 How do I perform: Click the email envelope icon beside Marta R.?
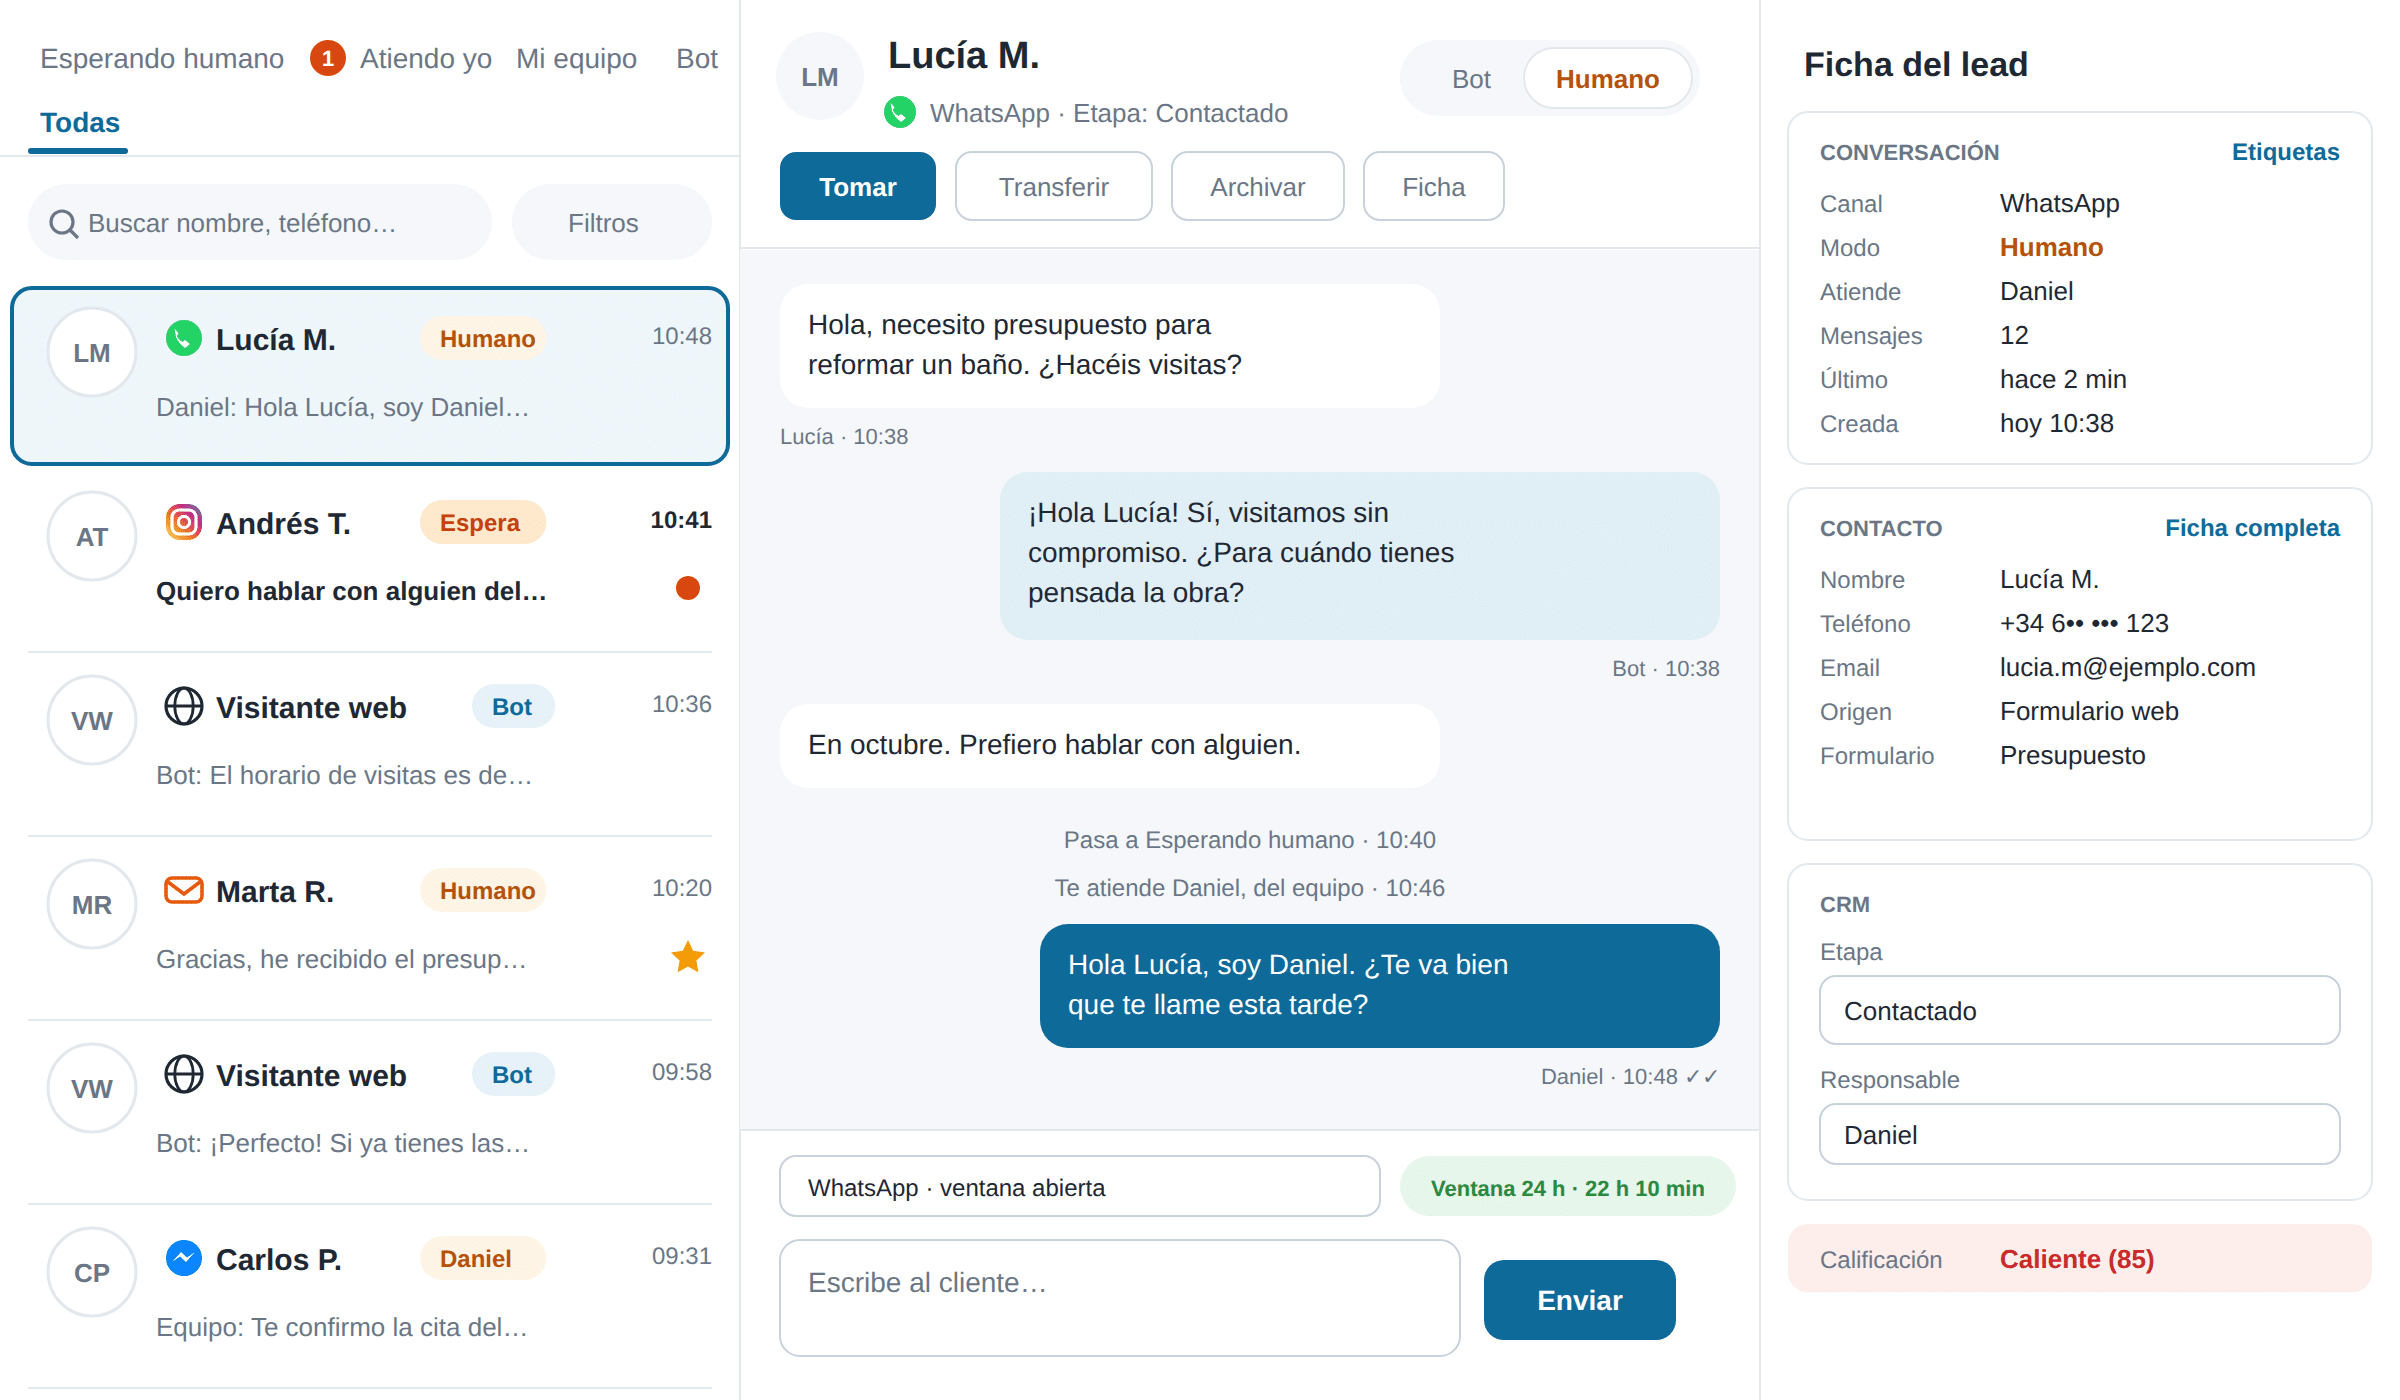pyautogui.click(x=184, y=890)
